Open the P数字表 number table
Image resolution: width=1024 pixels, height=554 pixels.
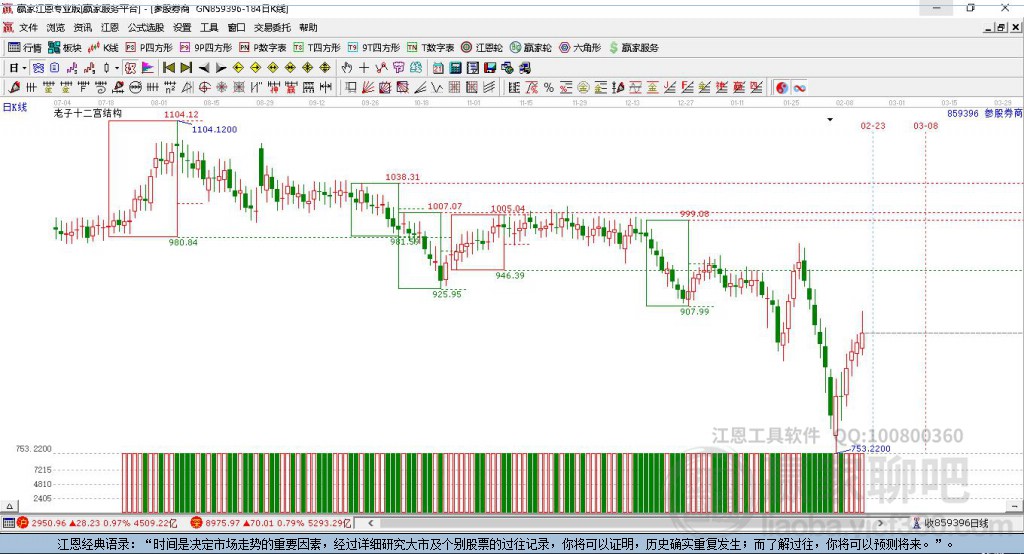click(263, 48)
